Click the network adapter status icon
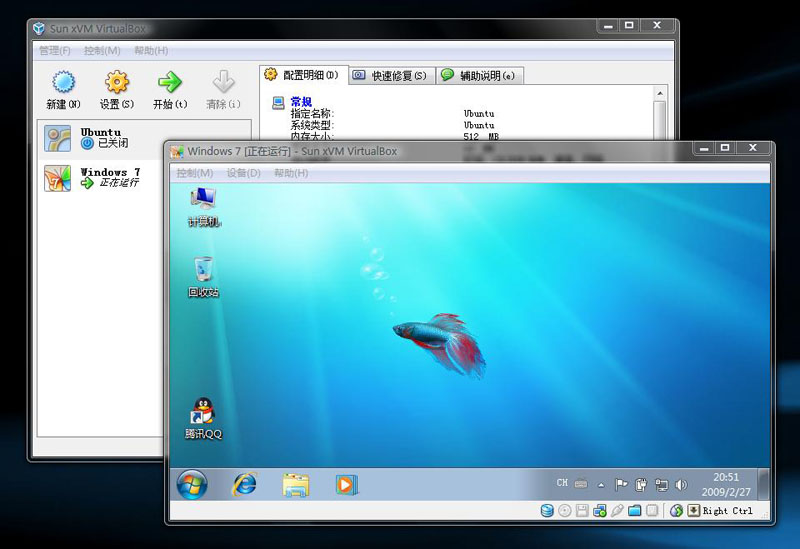This screenshot has width=800, height=549. pyautogui.click(x=599, y=511)
